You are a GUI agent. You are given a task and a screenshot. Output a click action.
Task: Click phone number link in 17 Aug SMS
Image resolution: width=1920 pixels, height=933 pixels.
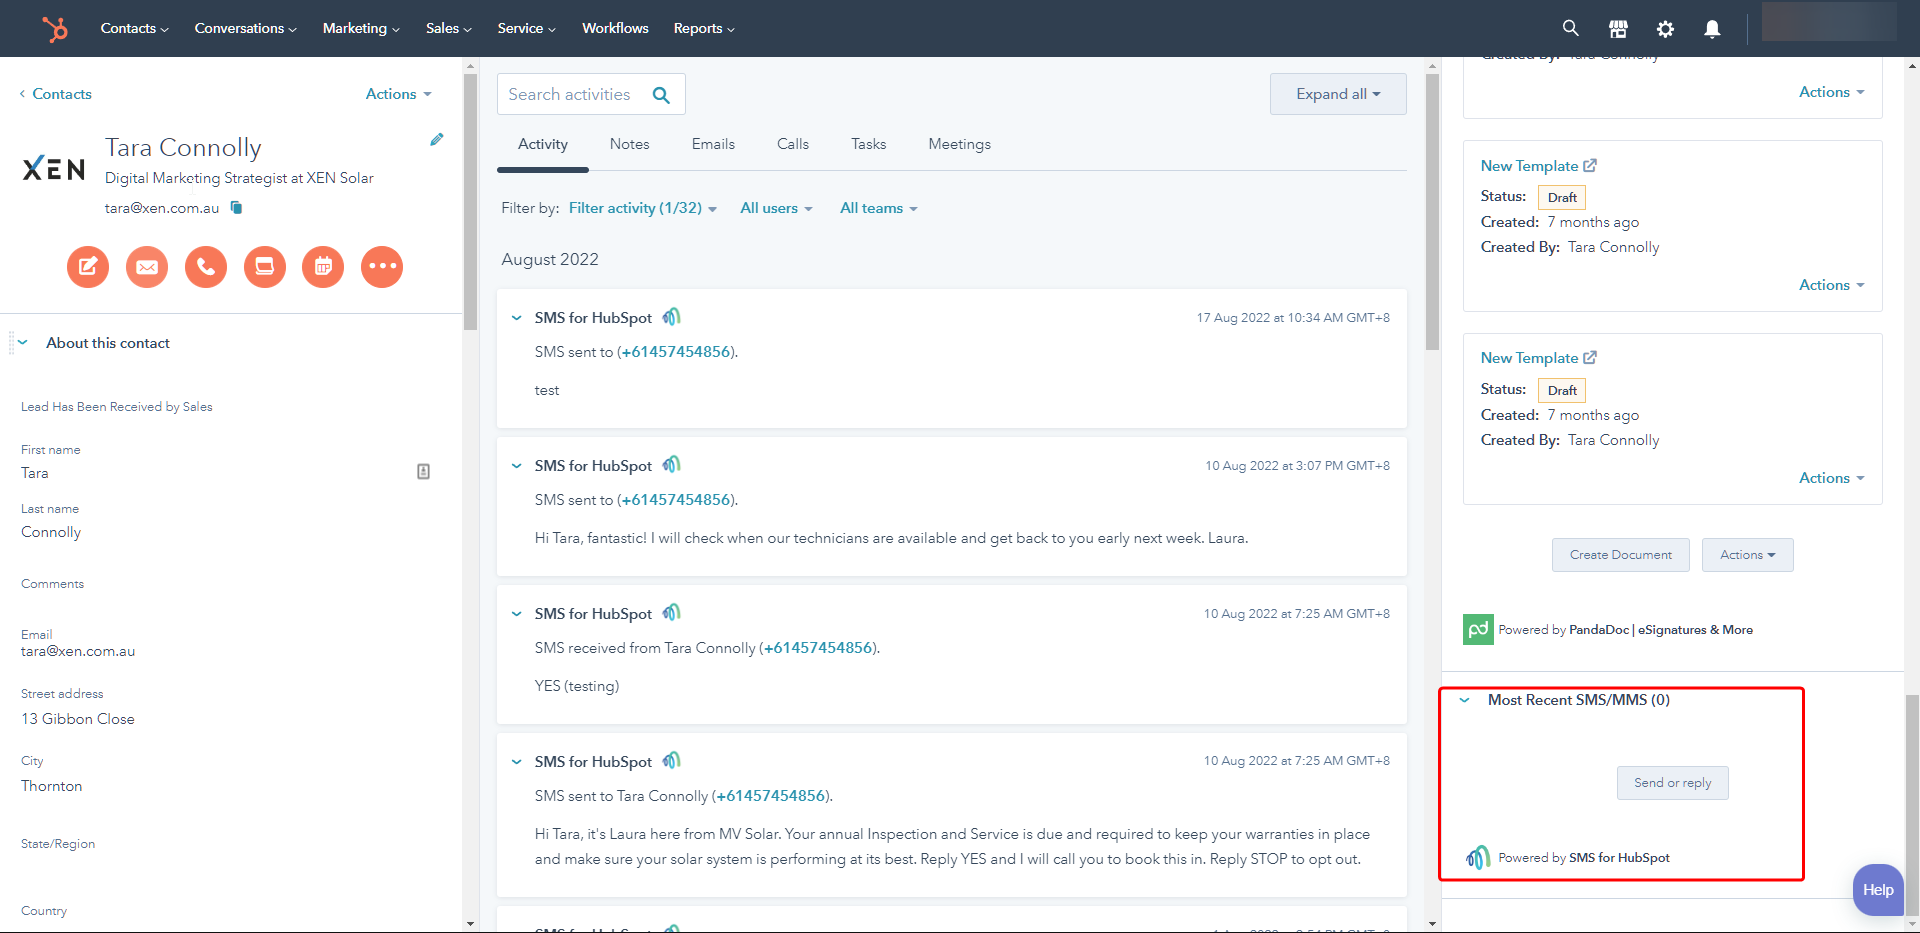coord(676,352)
